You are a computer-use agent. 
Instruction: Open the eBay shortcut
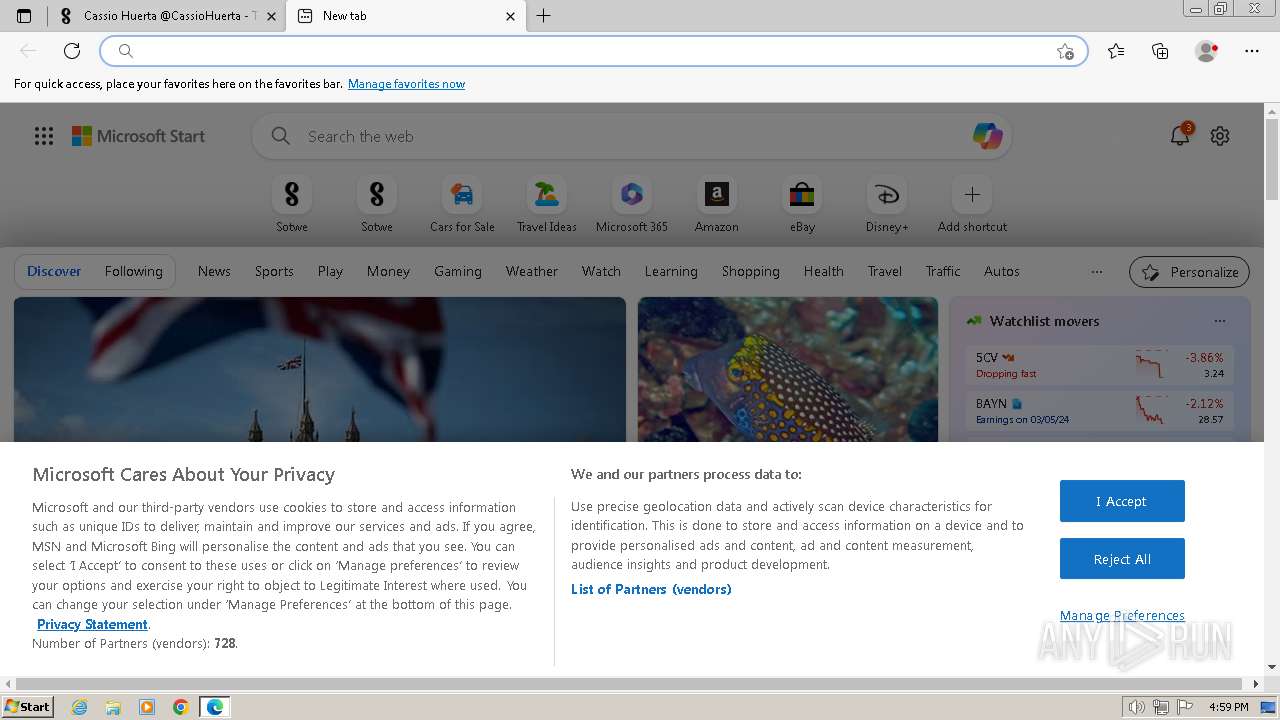(x=802, y=204)
